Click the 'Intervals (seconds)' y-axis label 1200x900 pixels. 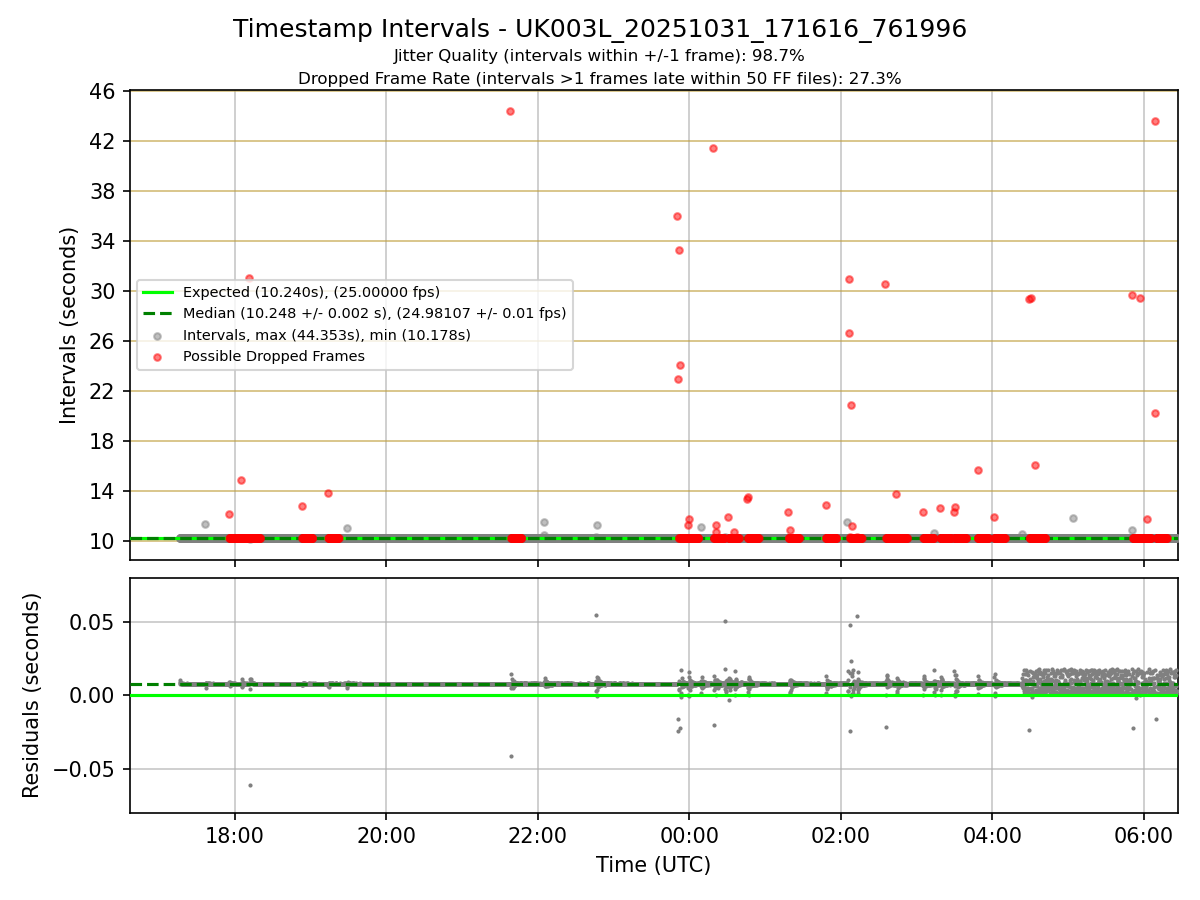pos(69,325)
